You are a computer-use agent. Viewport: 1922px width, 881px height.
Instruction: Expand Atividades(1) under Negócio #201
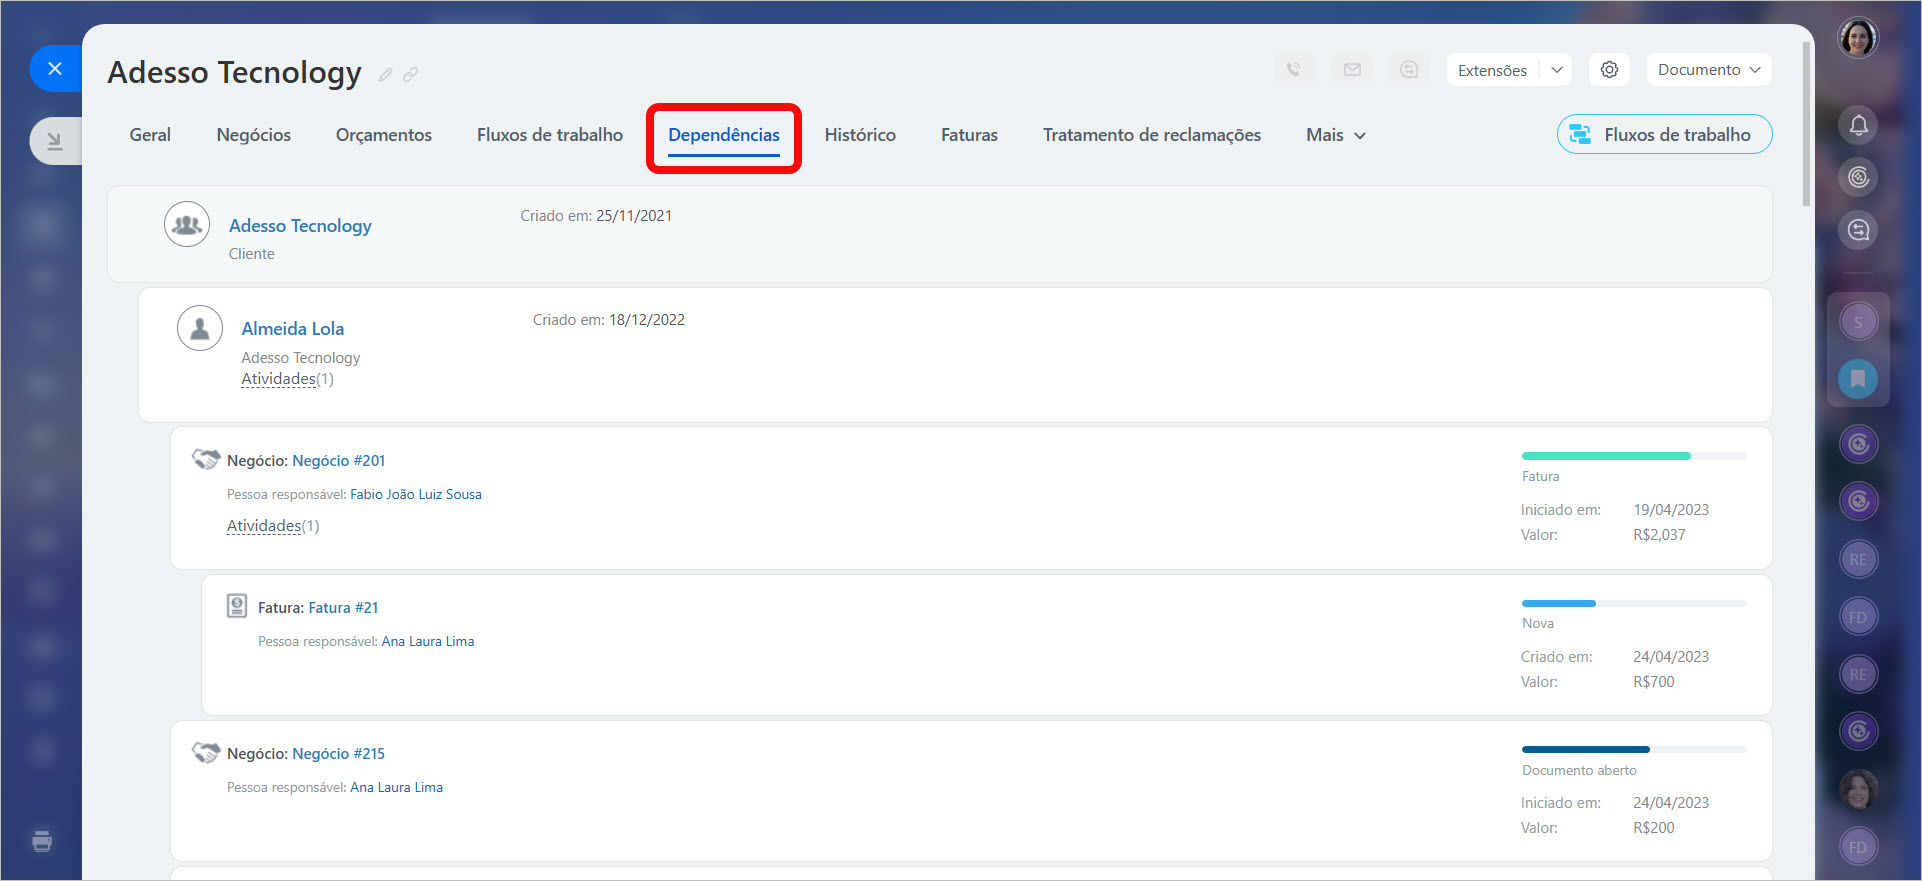[x=273, y=526]
